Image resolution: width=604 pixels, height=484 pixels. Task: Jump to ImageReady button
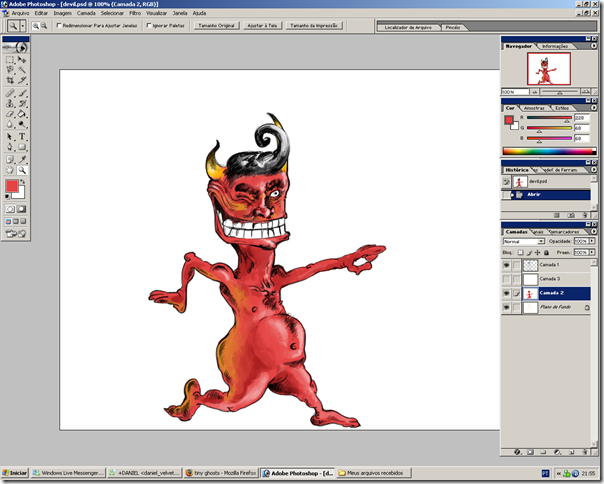point(16,233)
